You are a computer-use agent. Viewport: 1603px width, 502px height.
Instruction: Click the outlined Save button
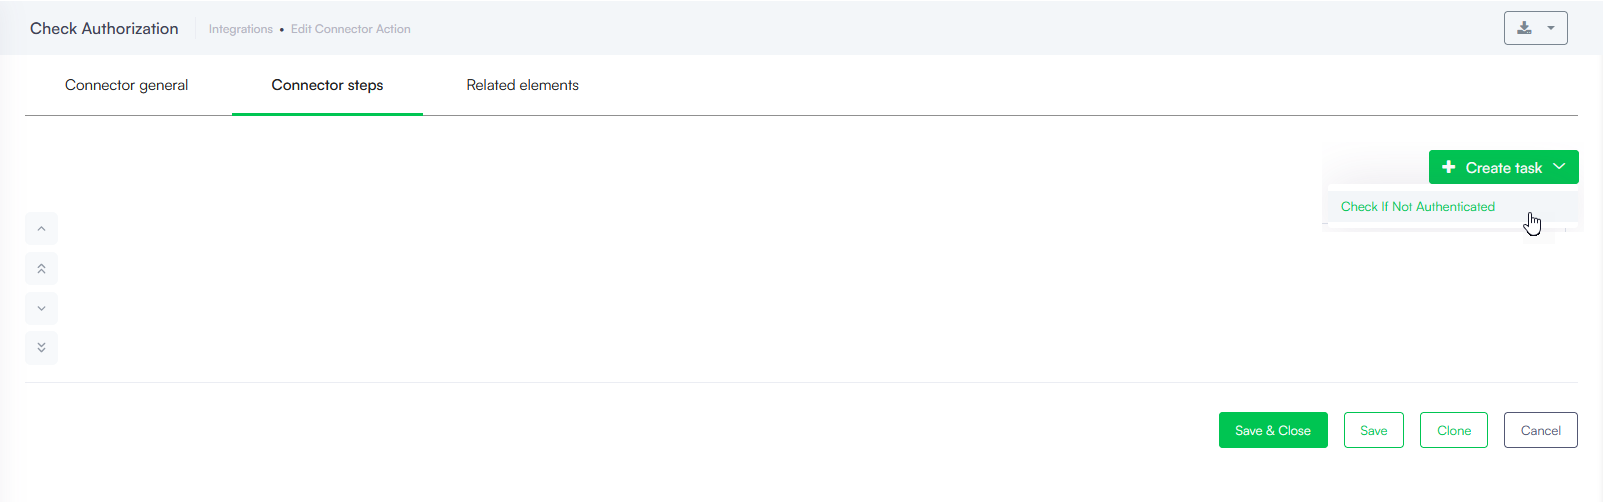click(1374, 430)
